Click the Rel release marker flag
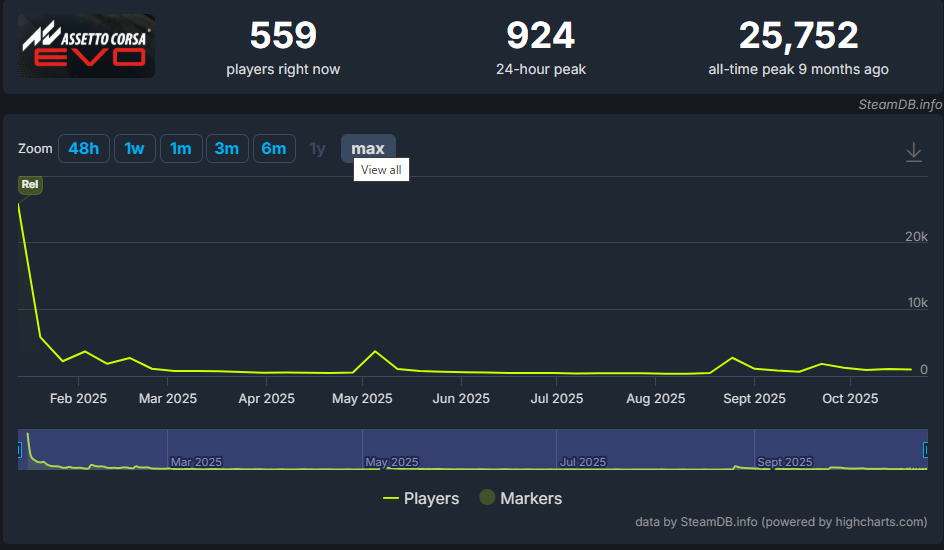 29,185
